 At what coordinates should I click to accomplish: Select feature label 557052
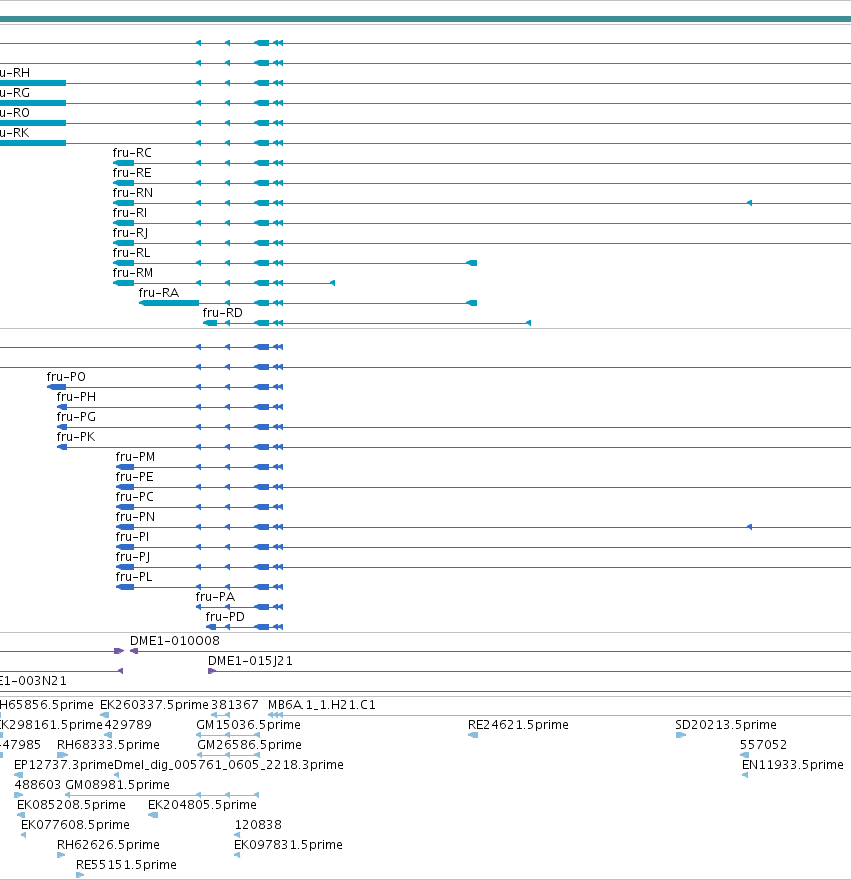pos(763,745)
